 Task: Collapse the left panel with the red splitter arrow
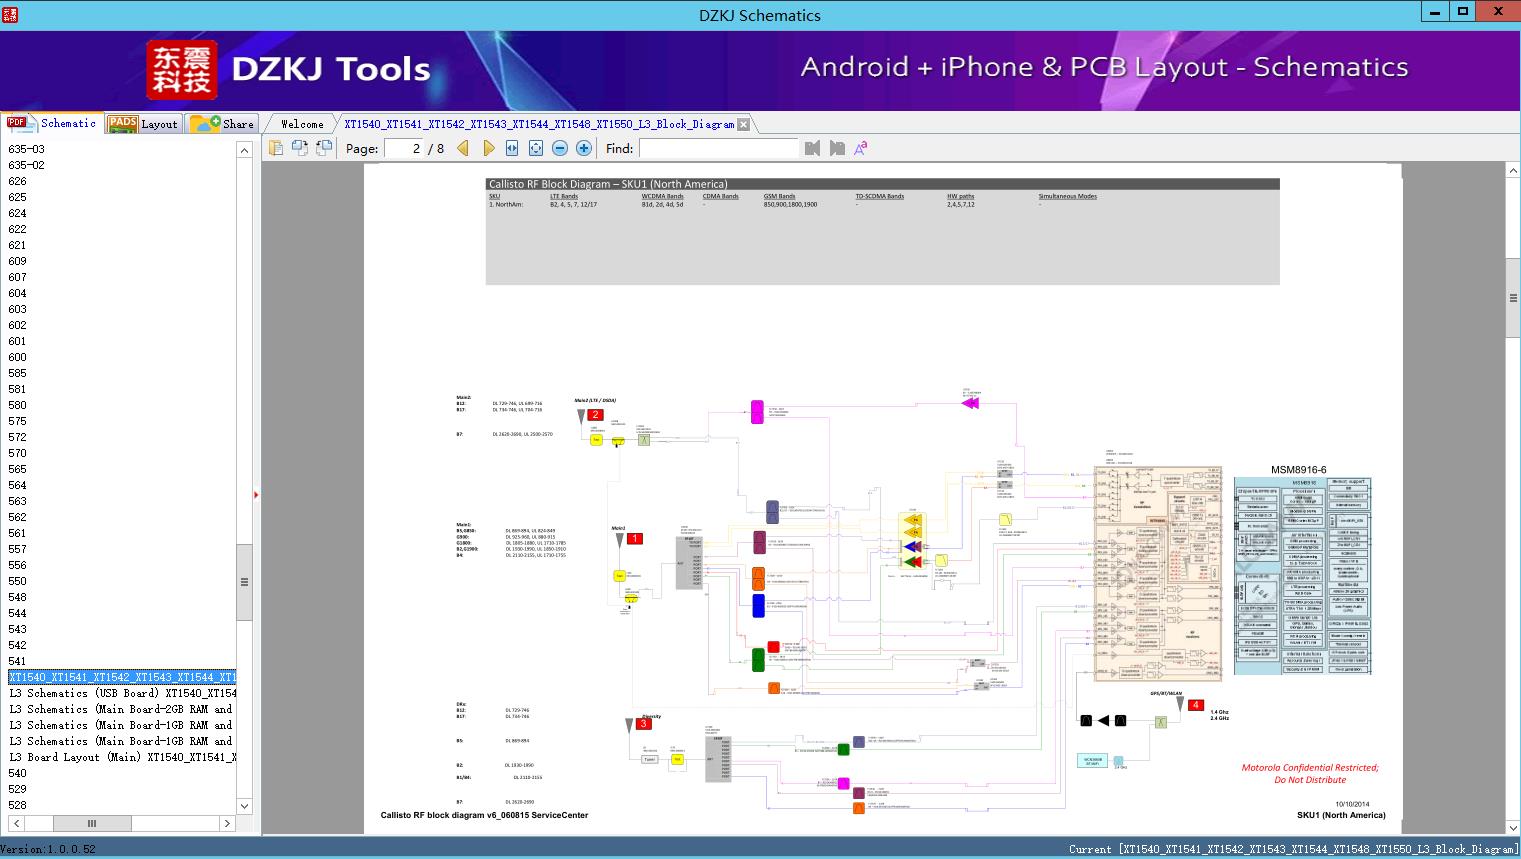click(x=256, y=495)
